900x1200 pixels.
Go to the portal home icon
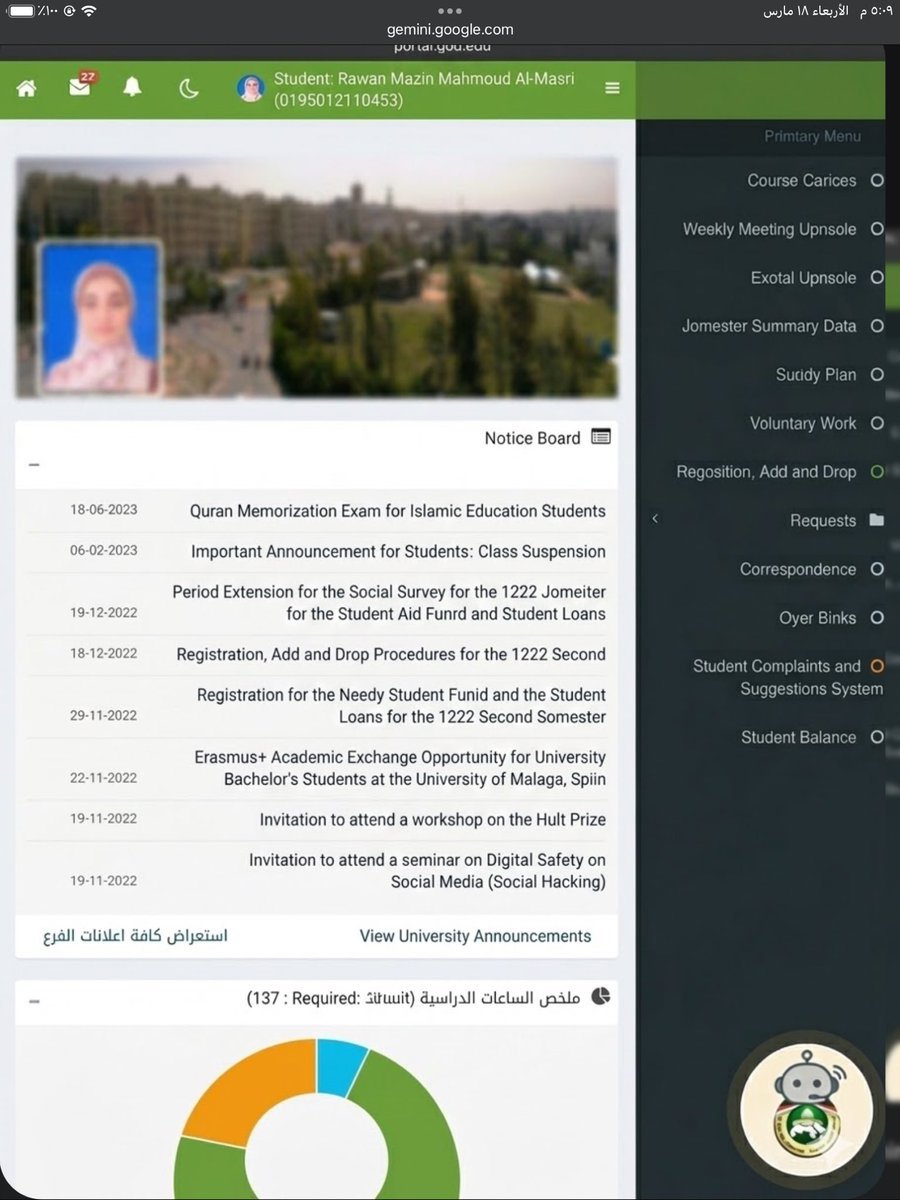[x=26, y=88]
